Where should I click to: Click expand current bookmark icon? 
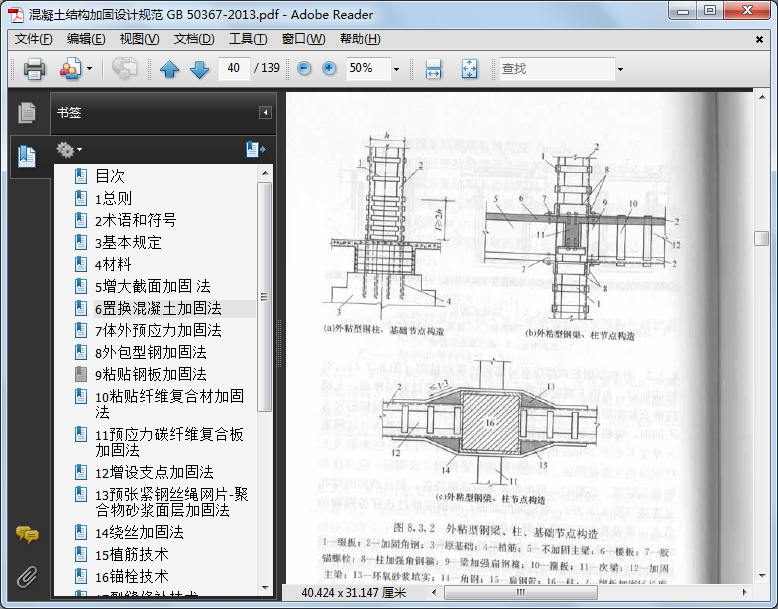point(256,149)
